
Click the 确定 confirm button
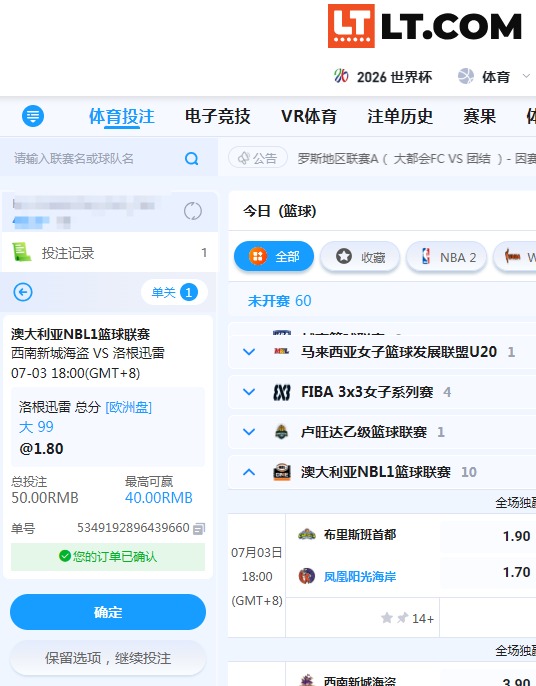tap(108, 612)
